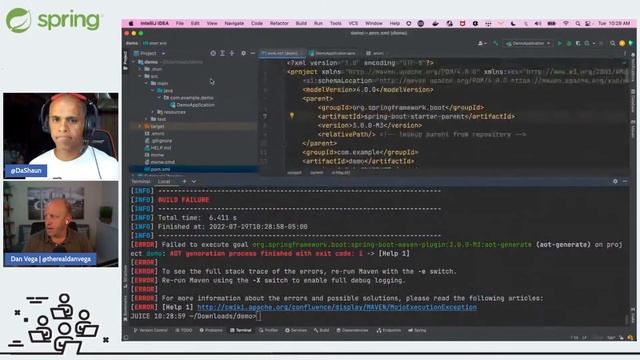Open the Navigate menu
This screenshot has height=360, width=640.
(234, 24)
